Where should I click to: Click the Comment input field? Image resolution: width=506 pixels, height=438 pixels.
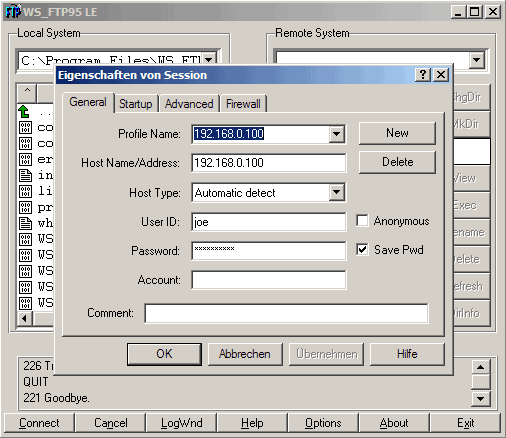point(286,313)
